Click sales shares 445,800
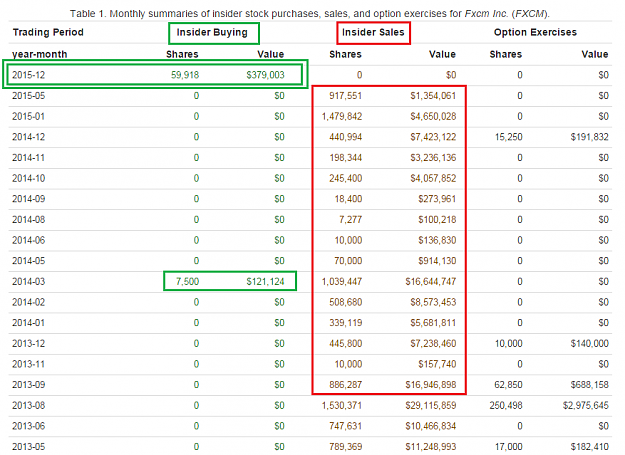The image size is (625, 455). [346, 343]
